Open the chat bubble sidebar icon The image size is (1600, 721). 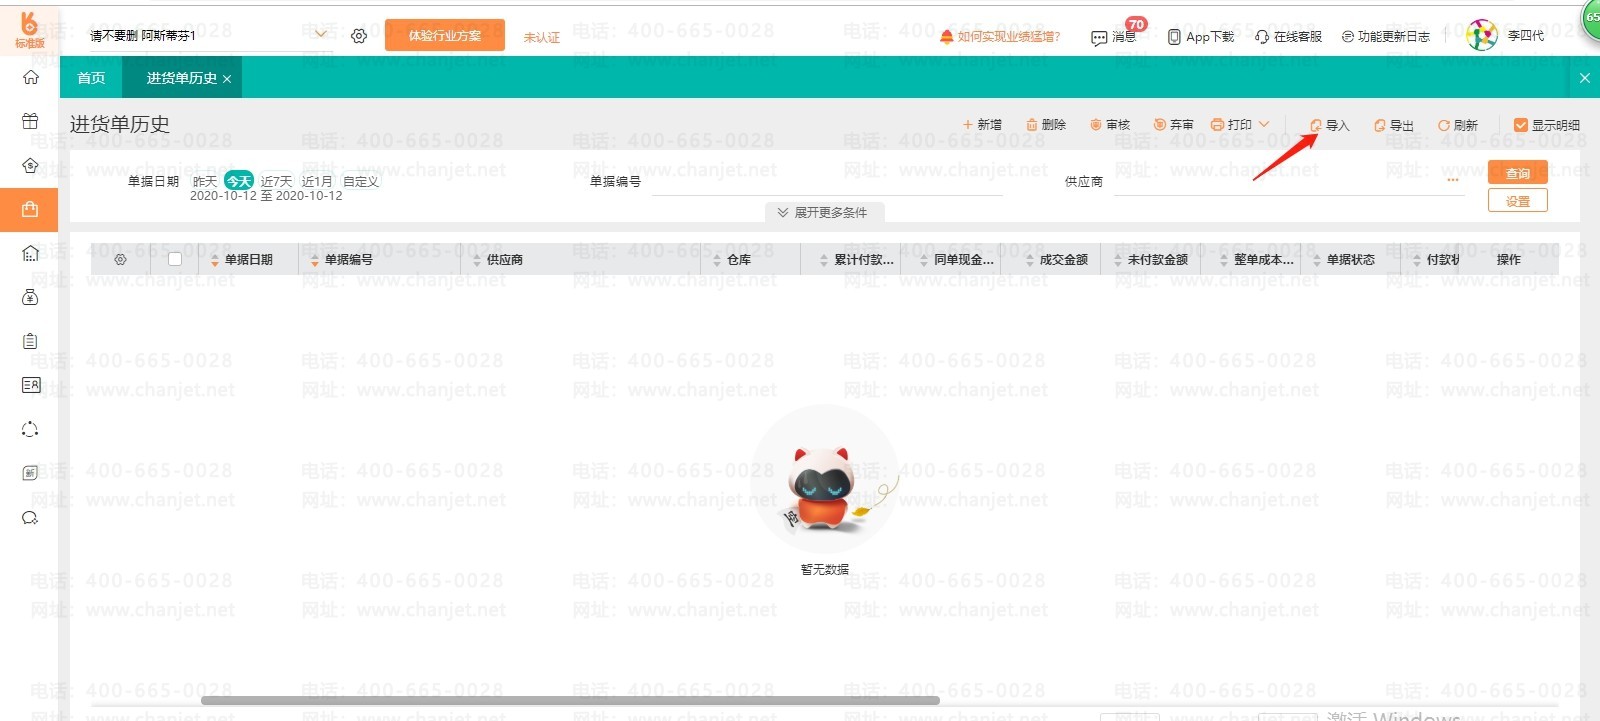(30, 517)
